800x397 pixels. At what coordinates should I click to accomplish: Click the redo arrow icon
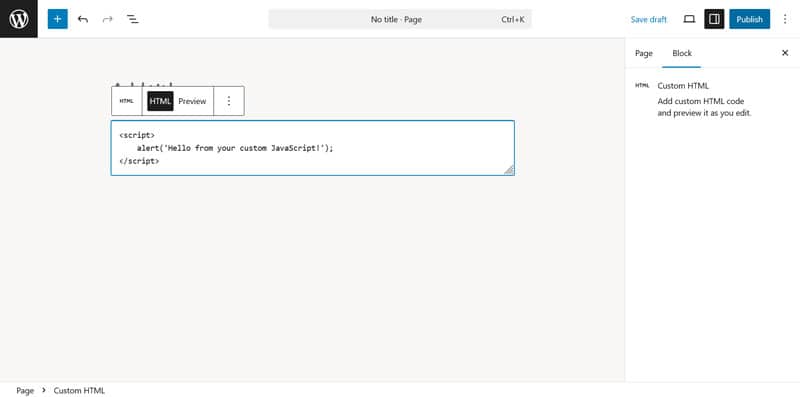pyautogui.click(x=107, y=19)
